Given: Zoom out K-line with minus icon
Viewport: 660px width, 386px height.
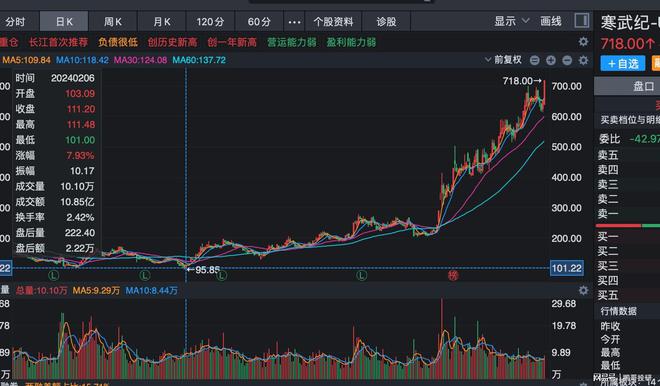Looking at the screenshot, I should 567,60.
